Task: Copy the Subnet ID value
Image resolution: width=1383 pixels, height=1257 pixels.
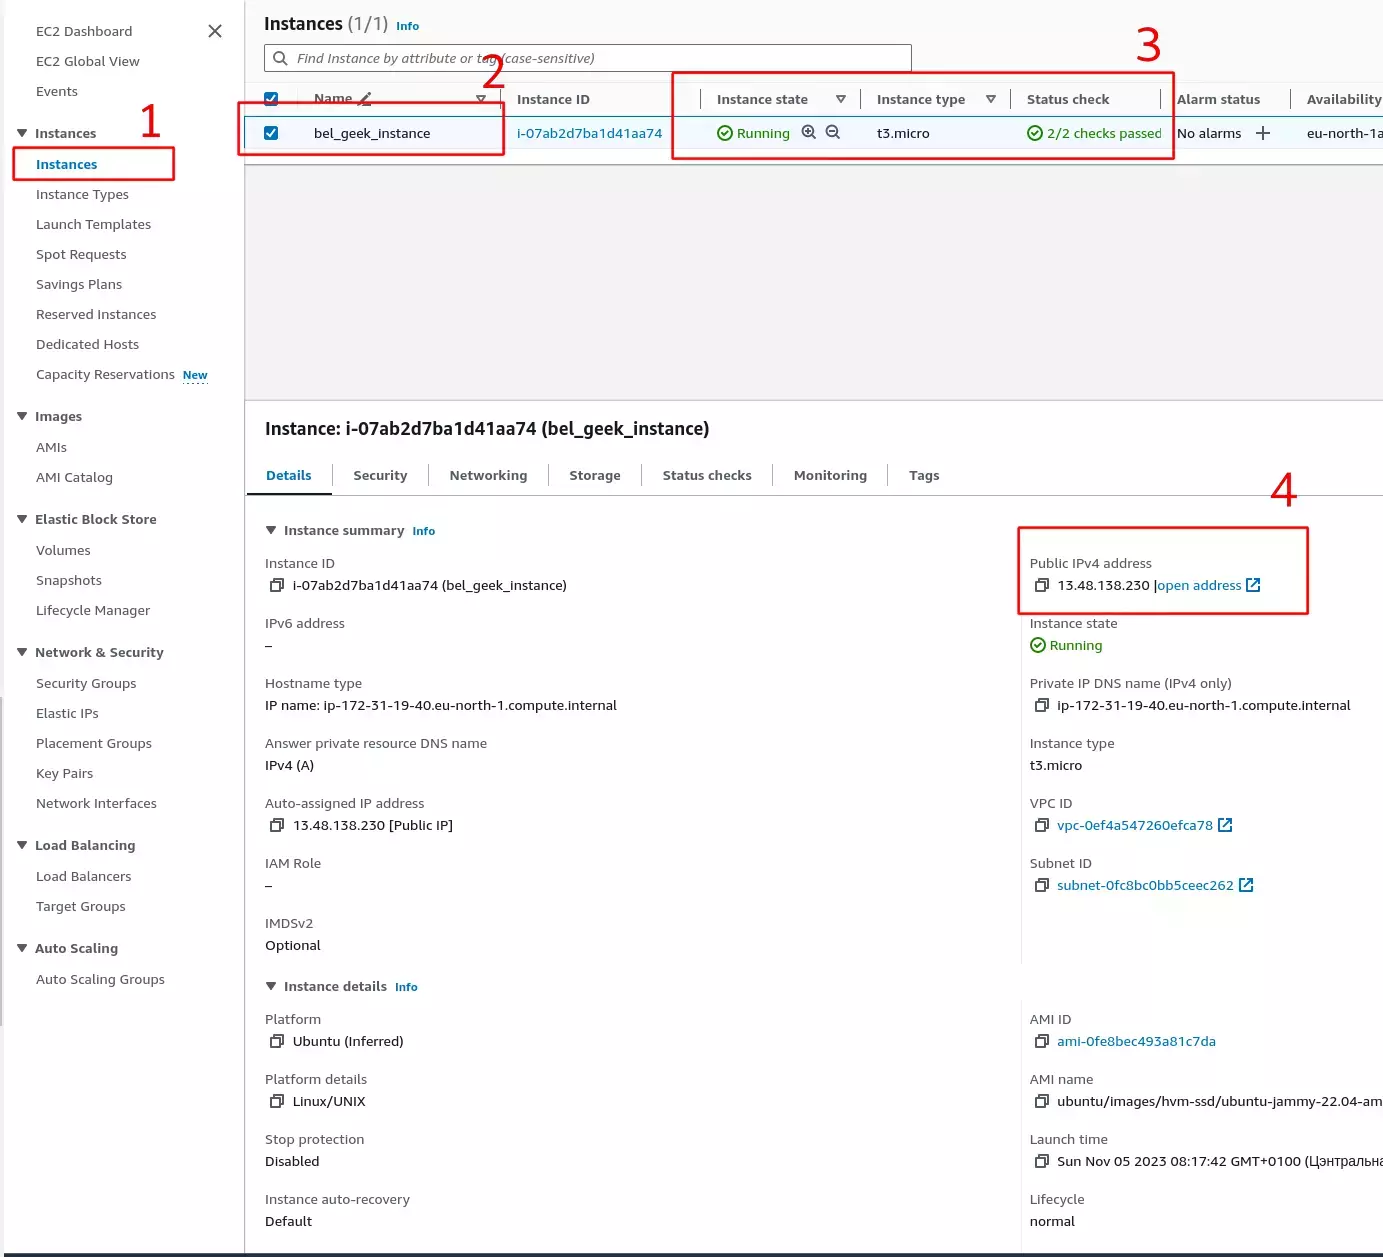Action: click(1042, 885)
